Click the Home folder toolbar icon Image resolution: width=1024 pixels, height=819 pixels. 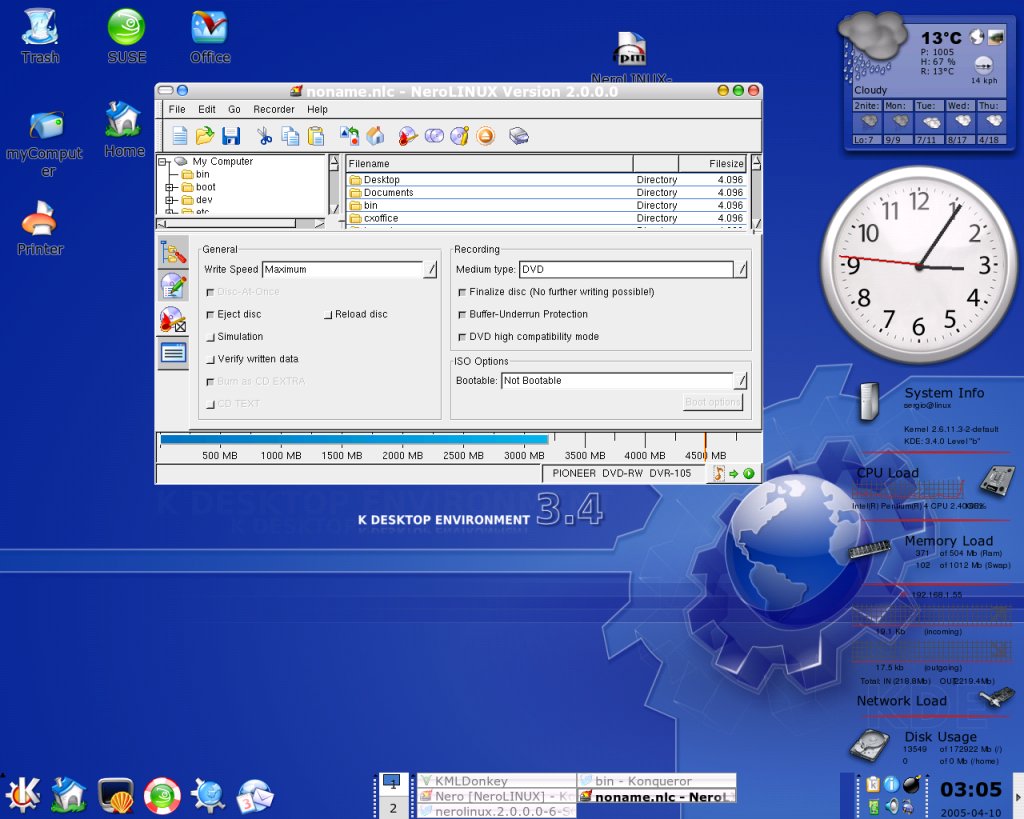(x=376, y=136)
